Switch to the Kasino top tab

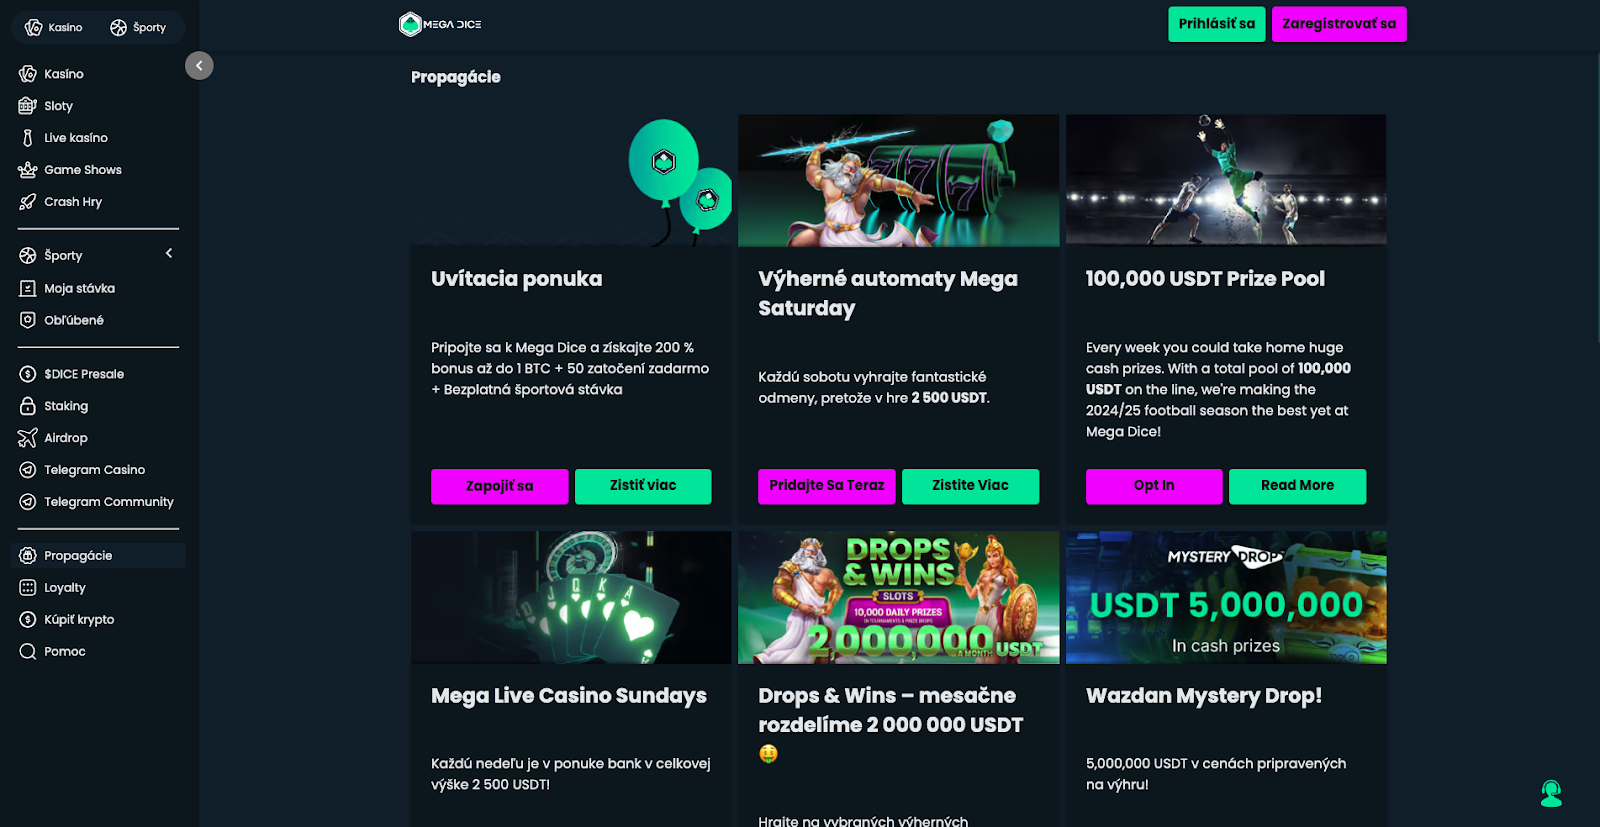tap(54, 27)
